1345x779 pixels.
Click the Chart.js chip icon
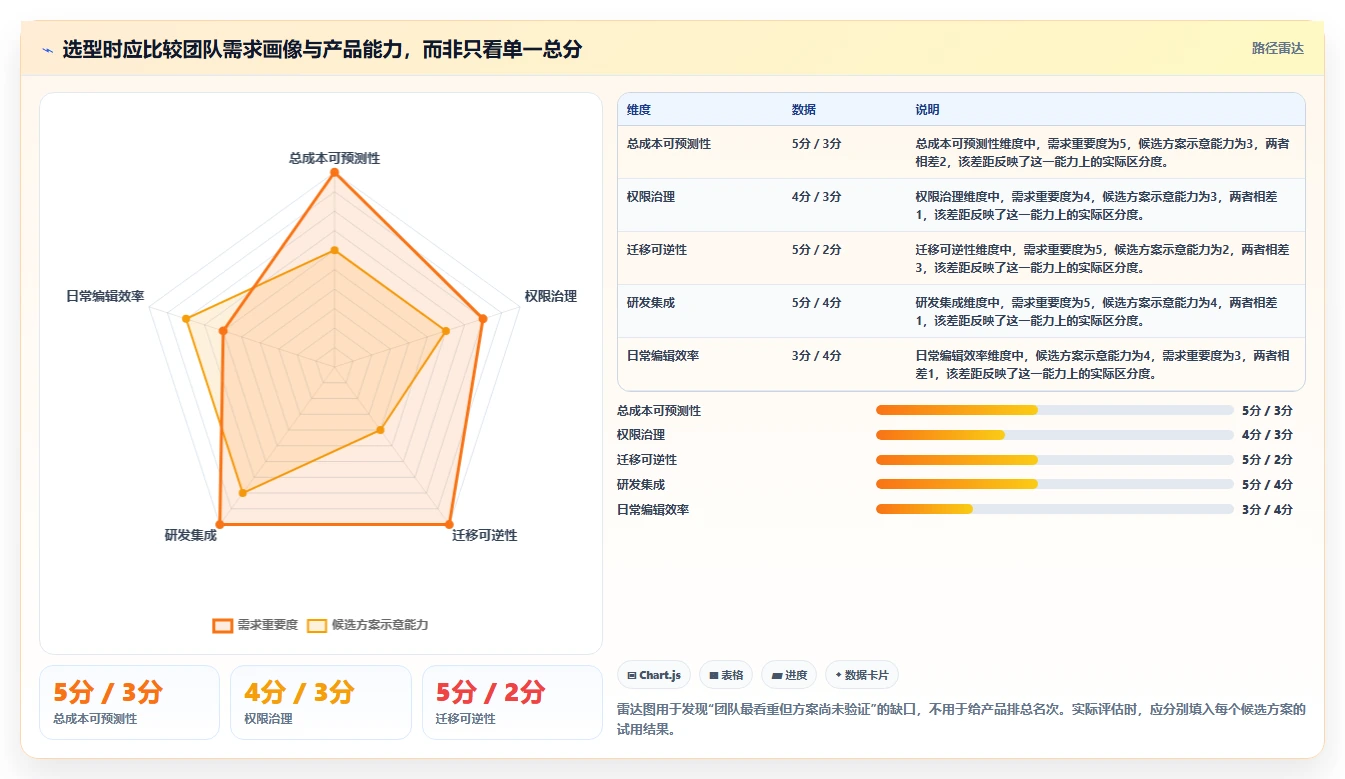632,675
